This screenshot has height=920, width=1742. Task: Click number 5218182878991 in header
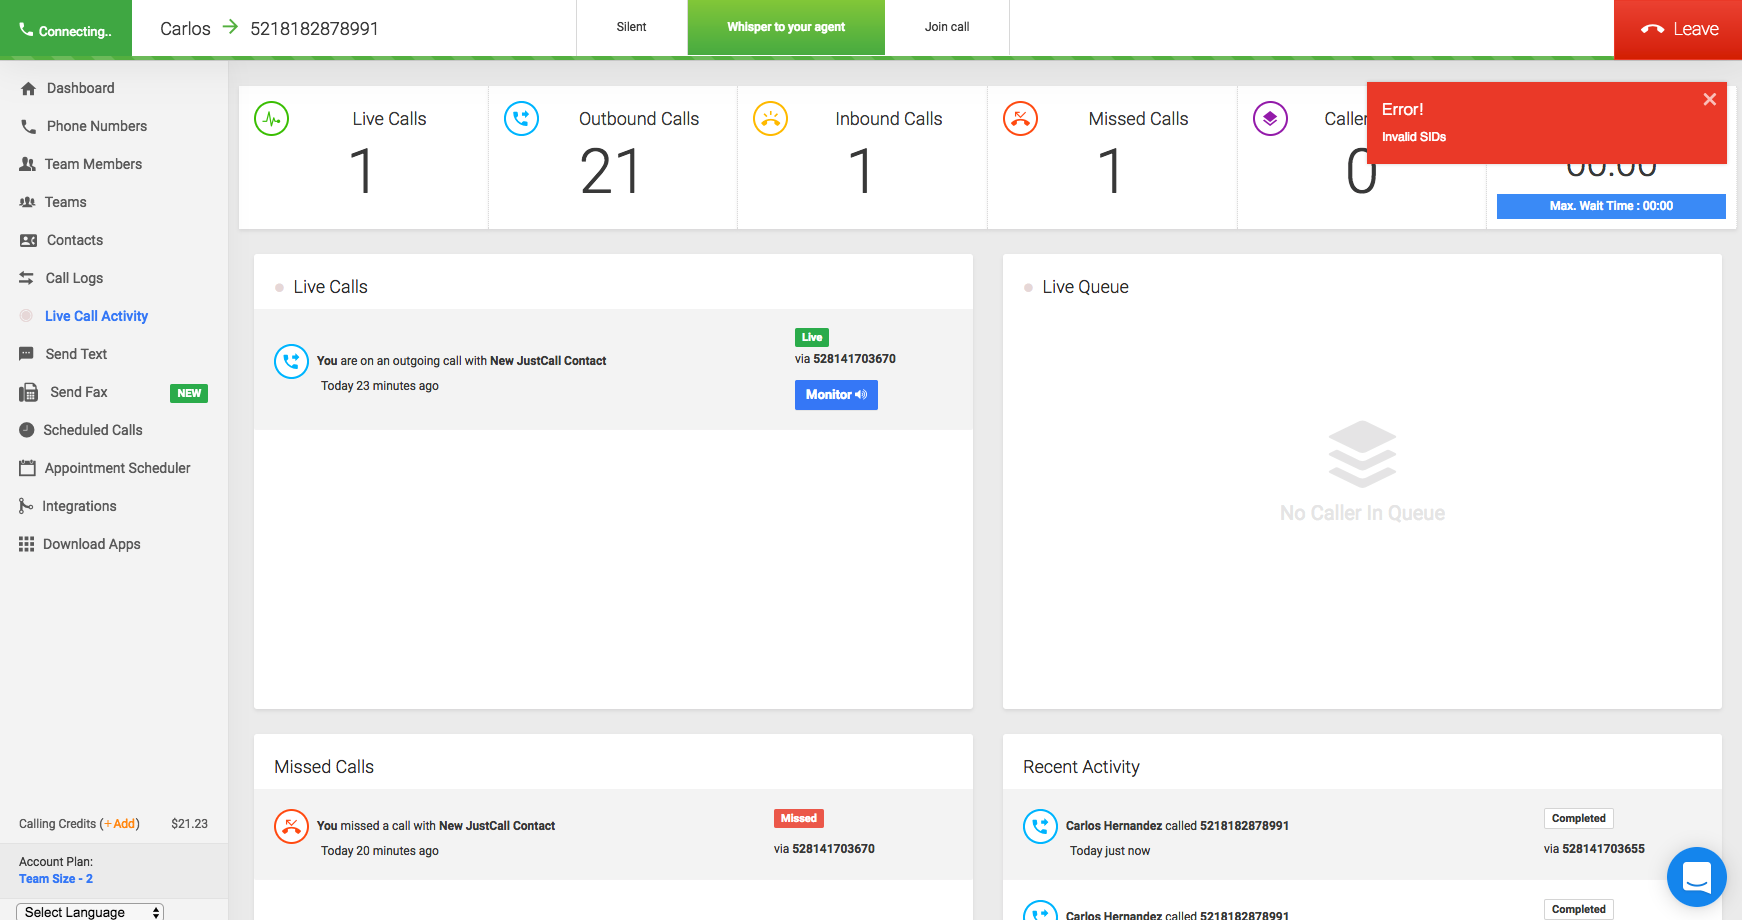[314, 29]
